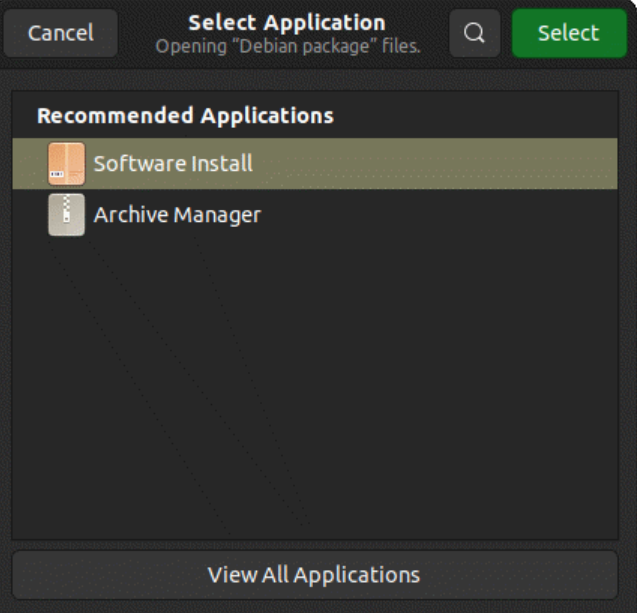Click the word "Select" in the dialog title

pos(222,23)
